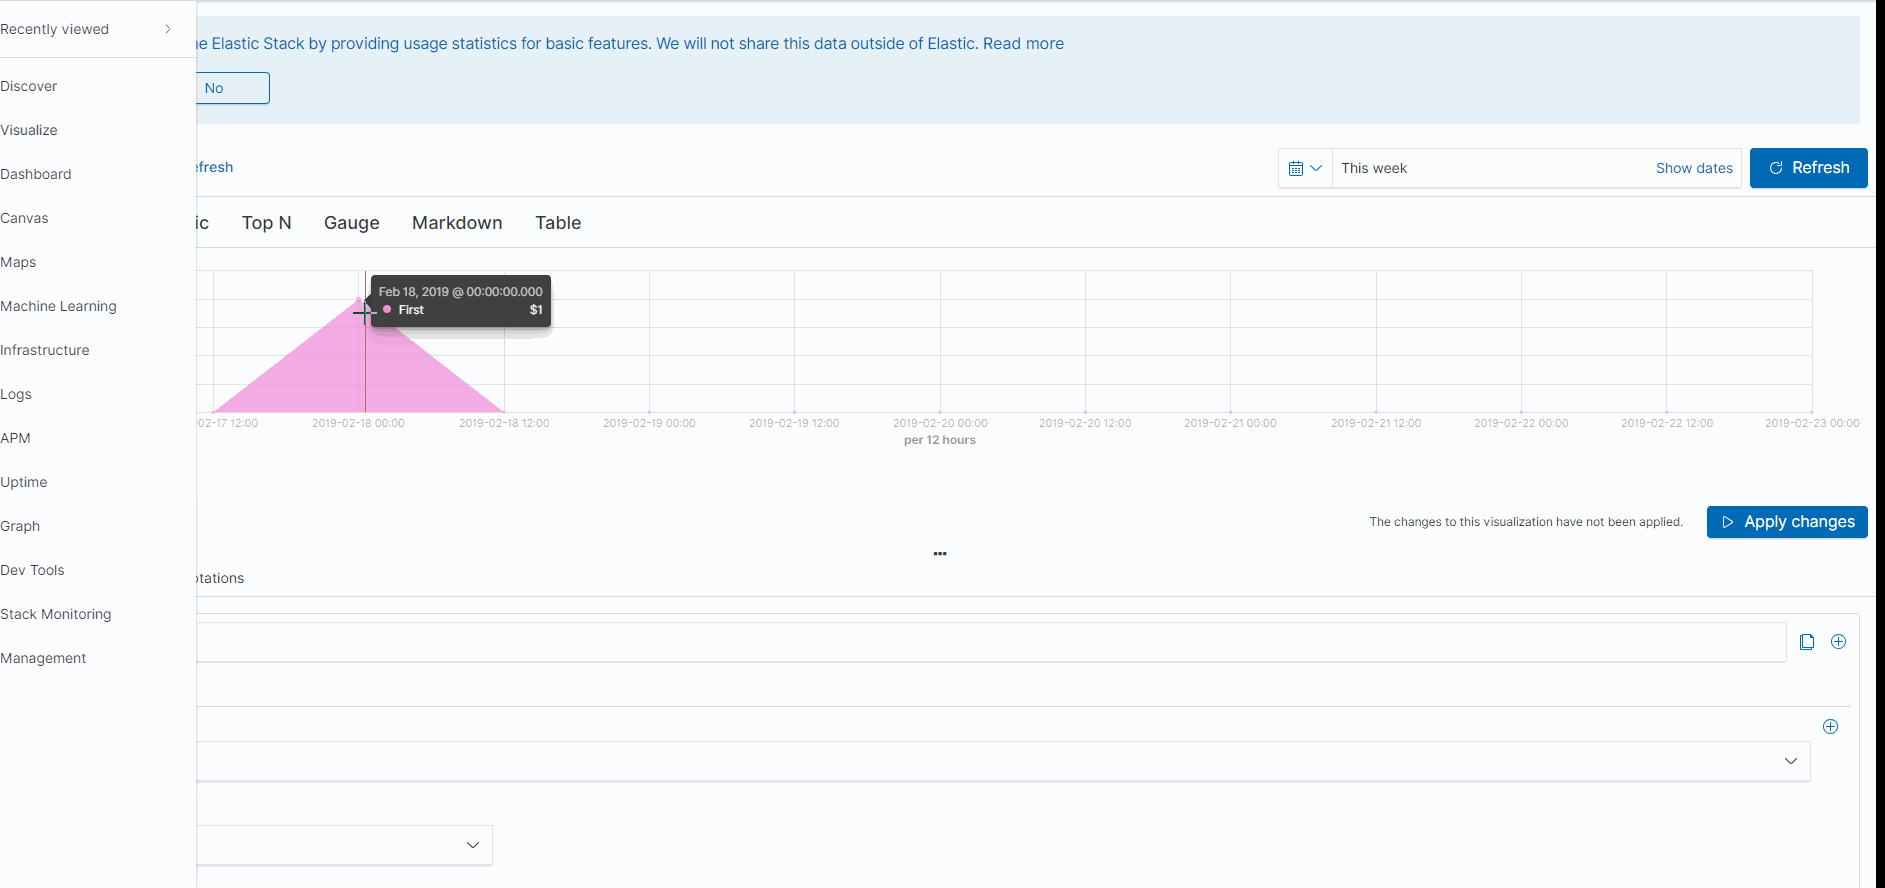Screen dimensions: 1885x888
Task: Click Show dates link
Action: click(x=1694, y=168)
